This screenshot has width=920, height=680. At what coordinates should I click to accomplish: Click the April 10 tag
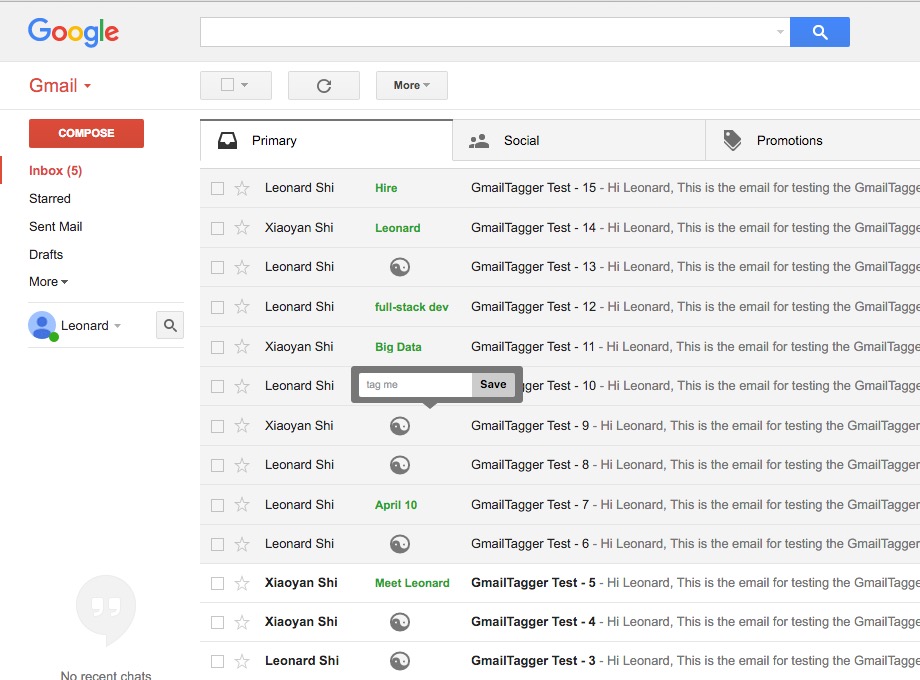(396, 505)
